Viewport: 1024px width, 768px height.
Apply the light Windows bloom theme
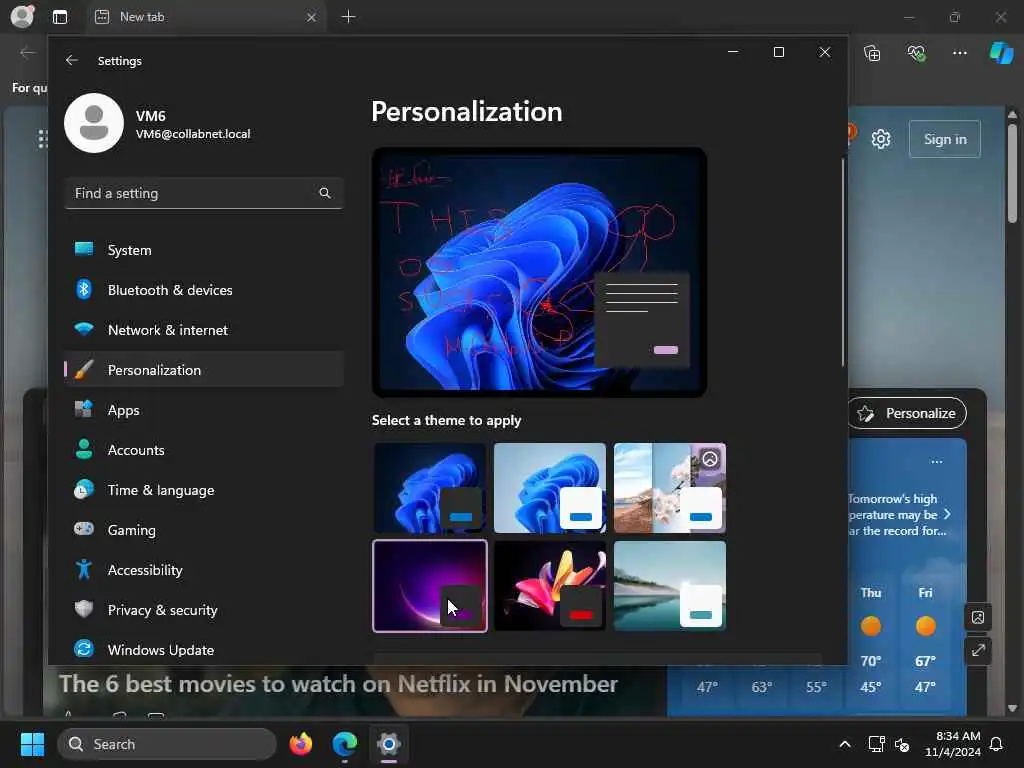(x=550, y=488)
